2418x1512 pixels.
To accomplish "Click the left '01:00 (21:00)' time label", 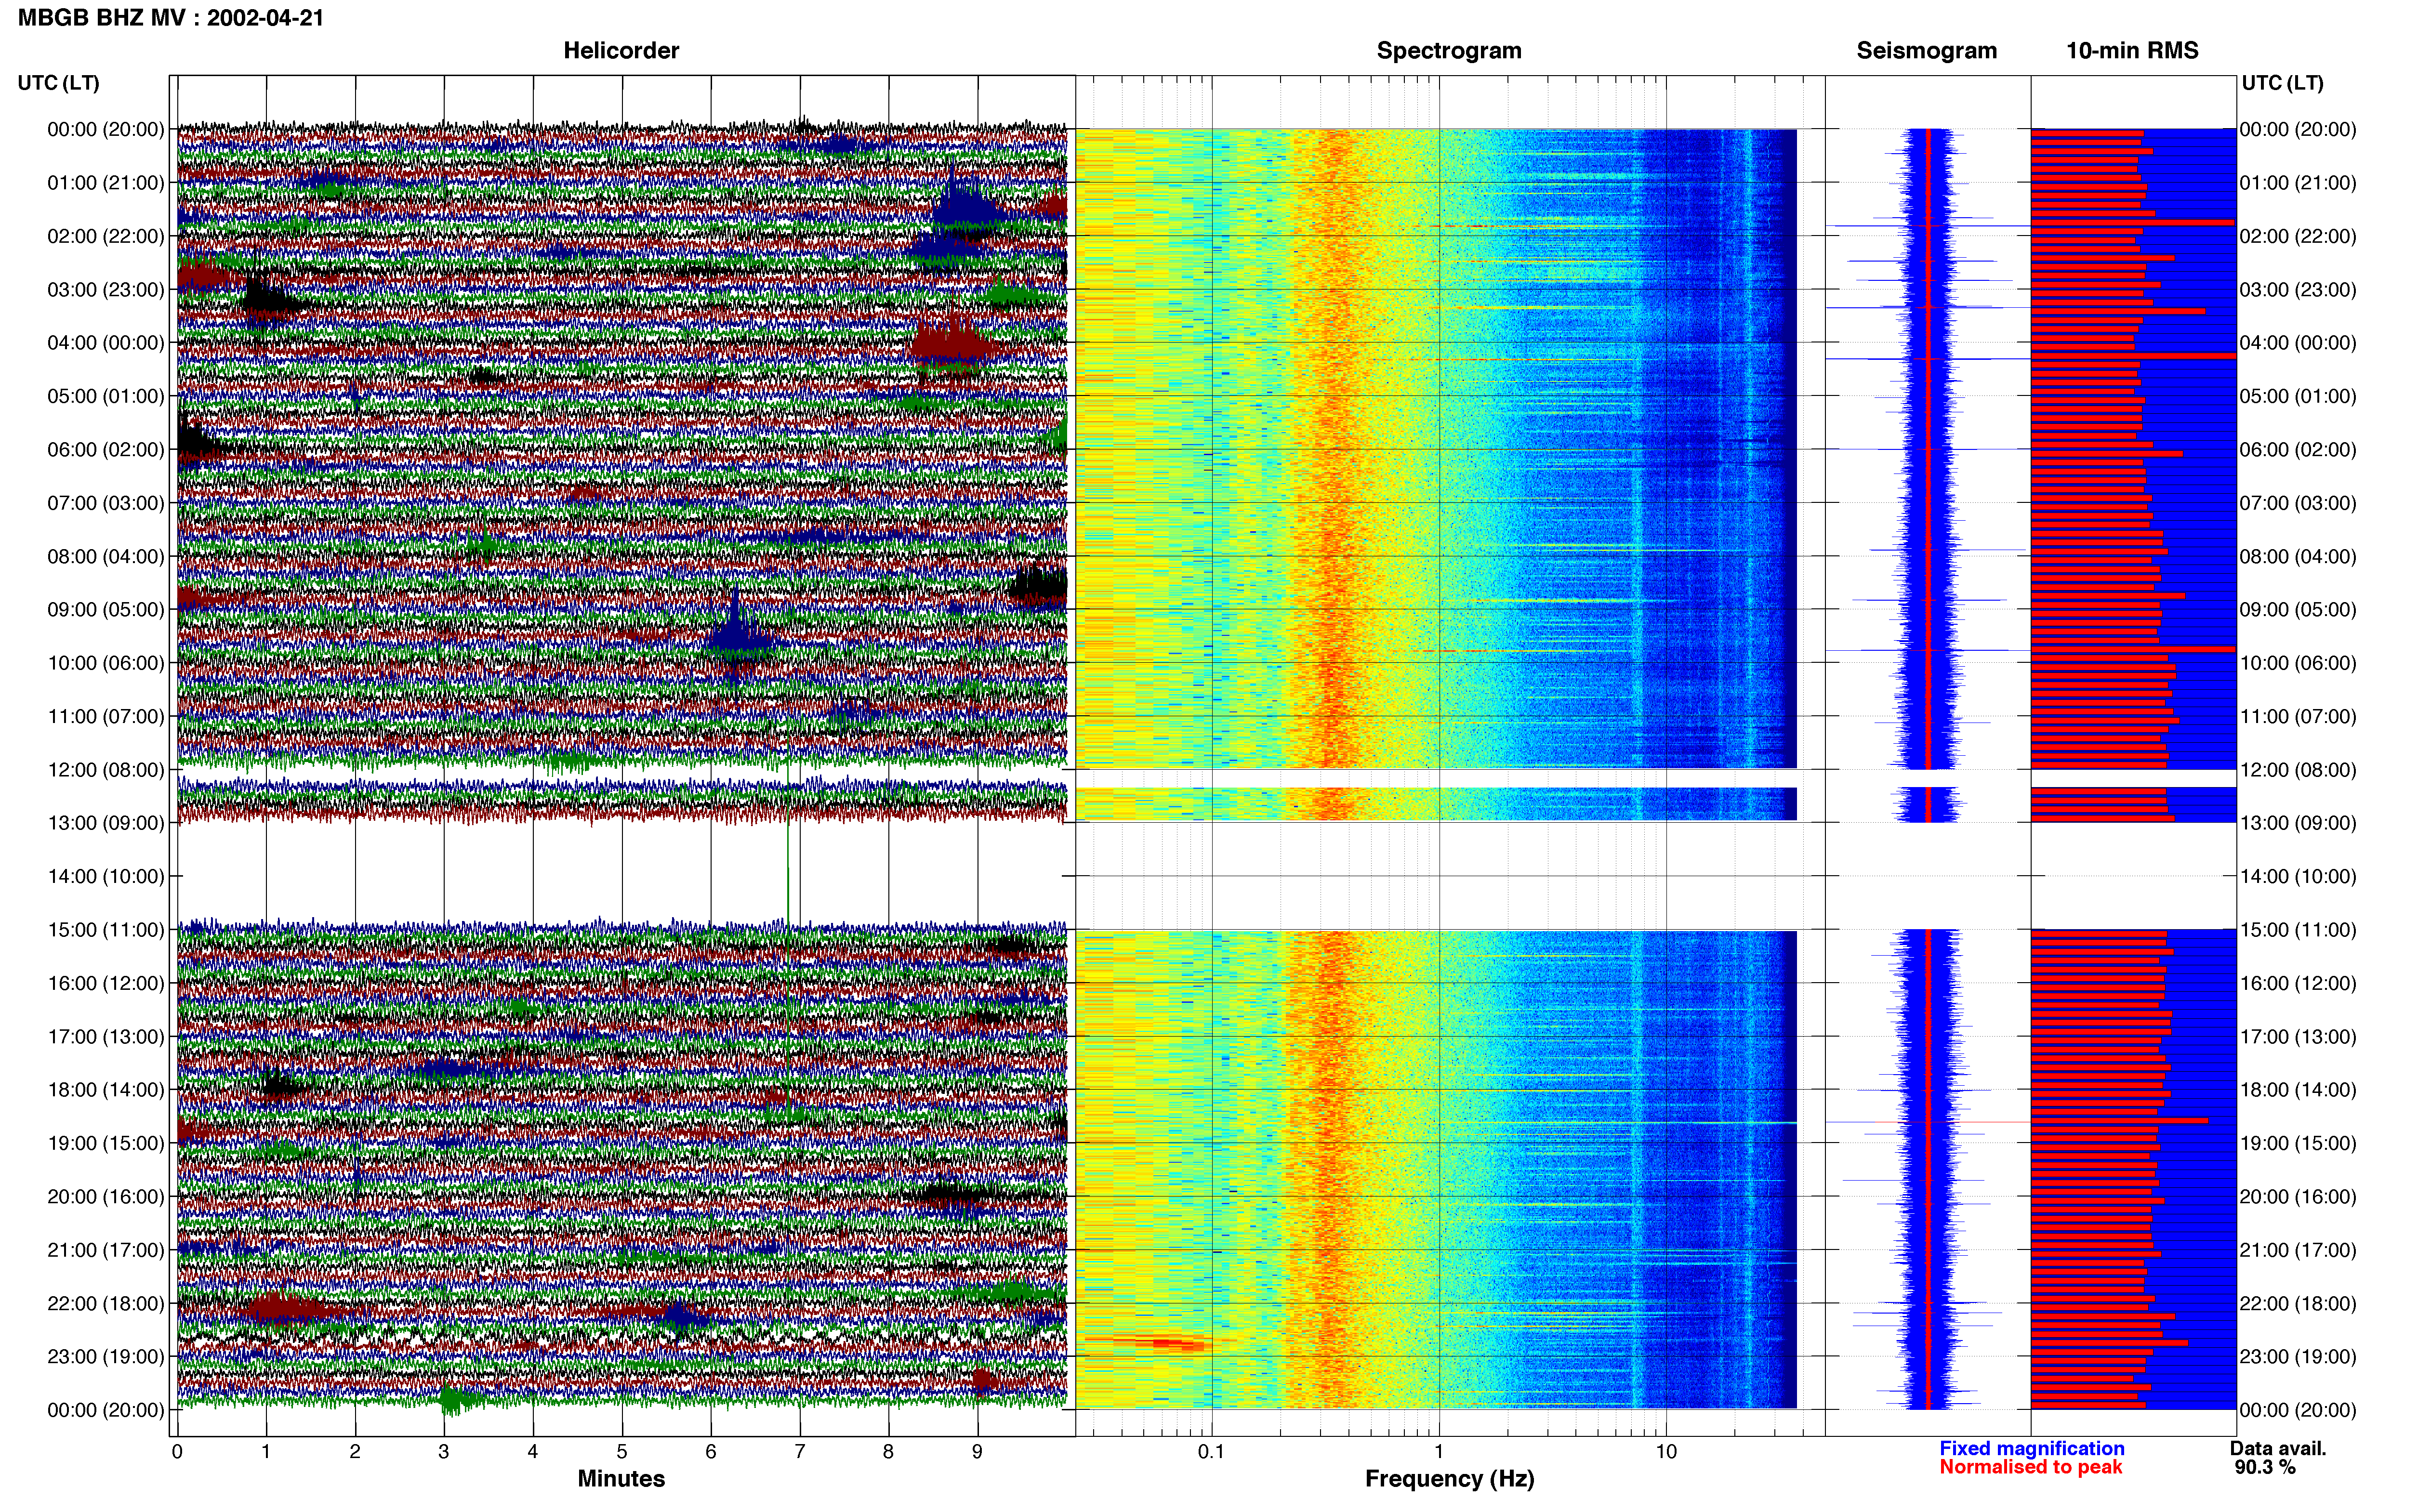I will [106, 183].
